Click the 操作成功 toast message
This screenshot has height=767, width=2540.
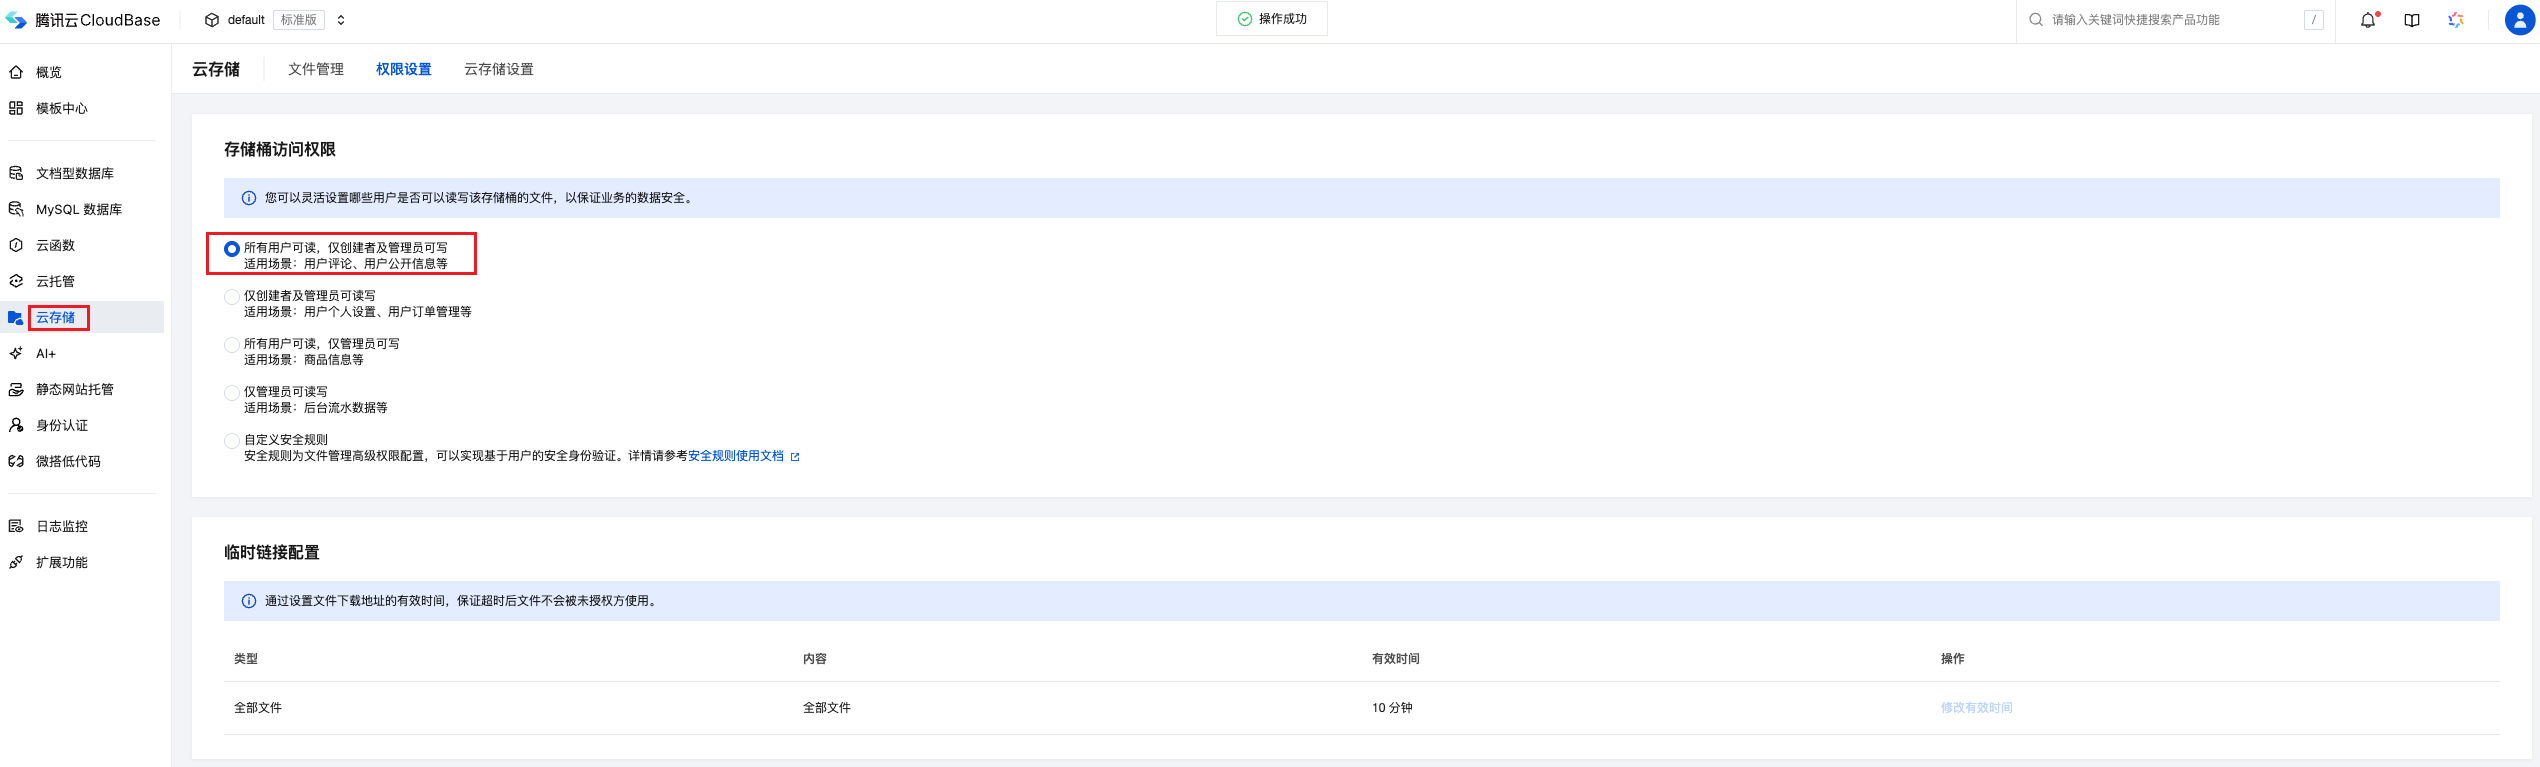[x=1272, y=19]
